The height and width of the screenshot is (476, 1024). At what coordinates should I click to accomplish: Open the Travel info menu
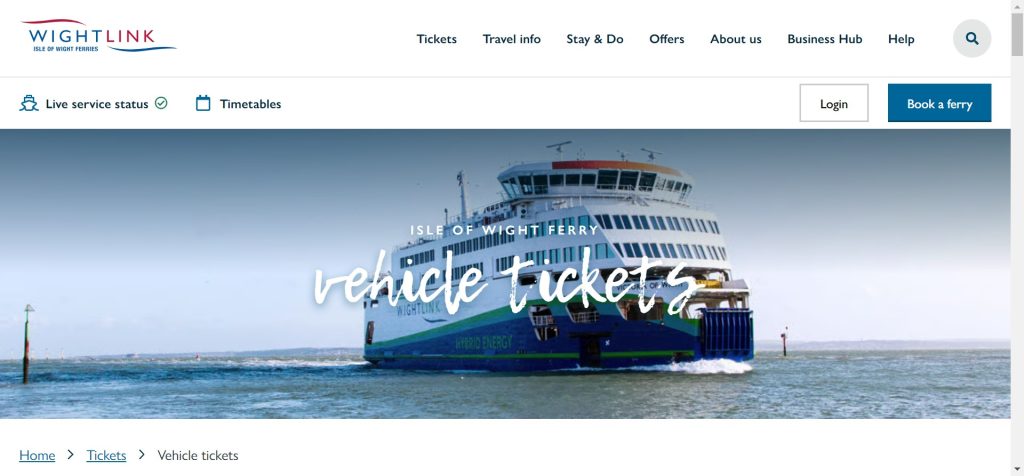(511, 39)
